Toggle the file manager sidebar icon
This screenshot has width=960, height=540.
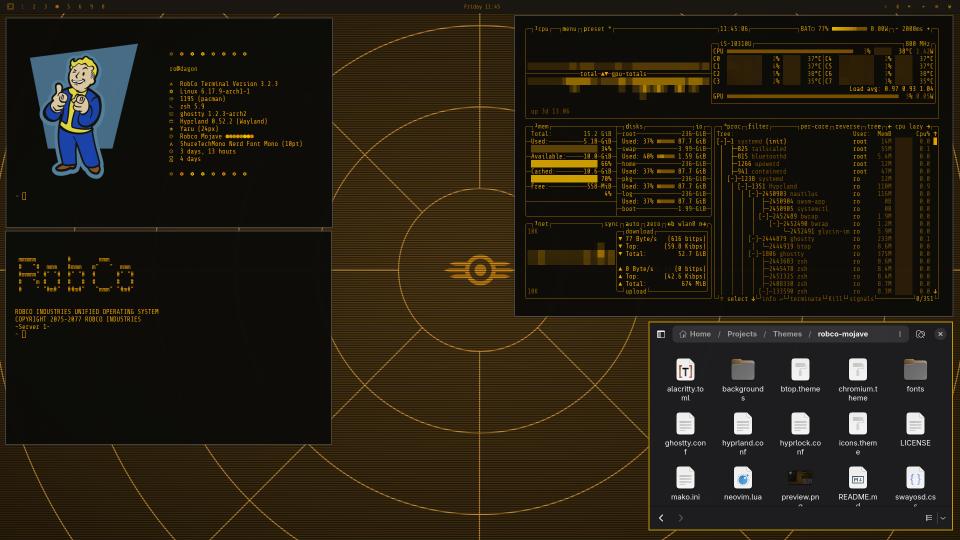point(661,334)
